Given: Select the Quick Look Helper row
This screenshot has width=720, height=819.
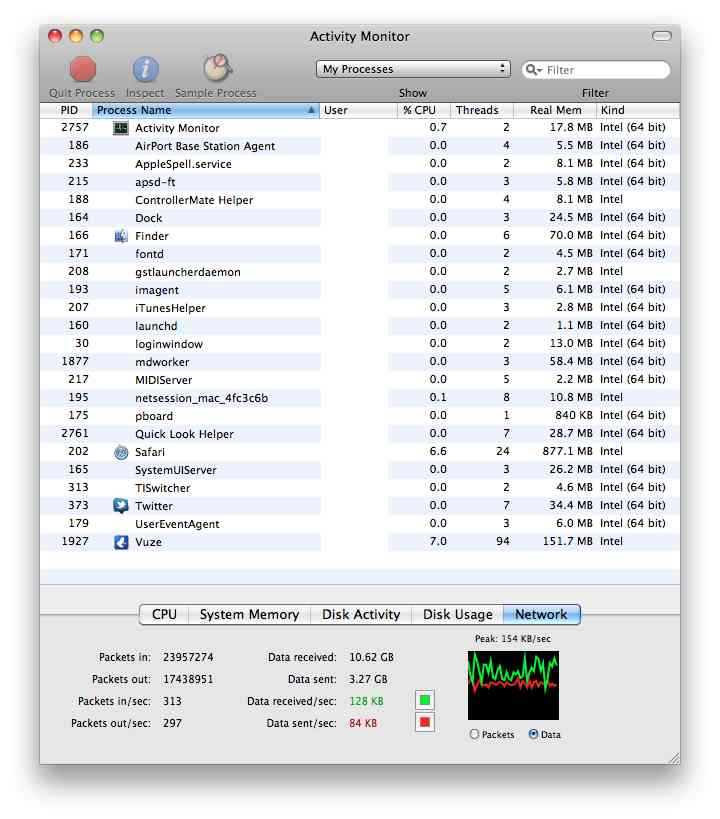Looking at the screenshot, I should point(360,434).
